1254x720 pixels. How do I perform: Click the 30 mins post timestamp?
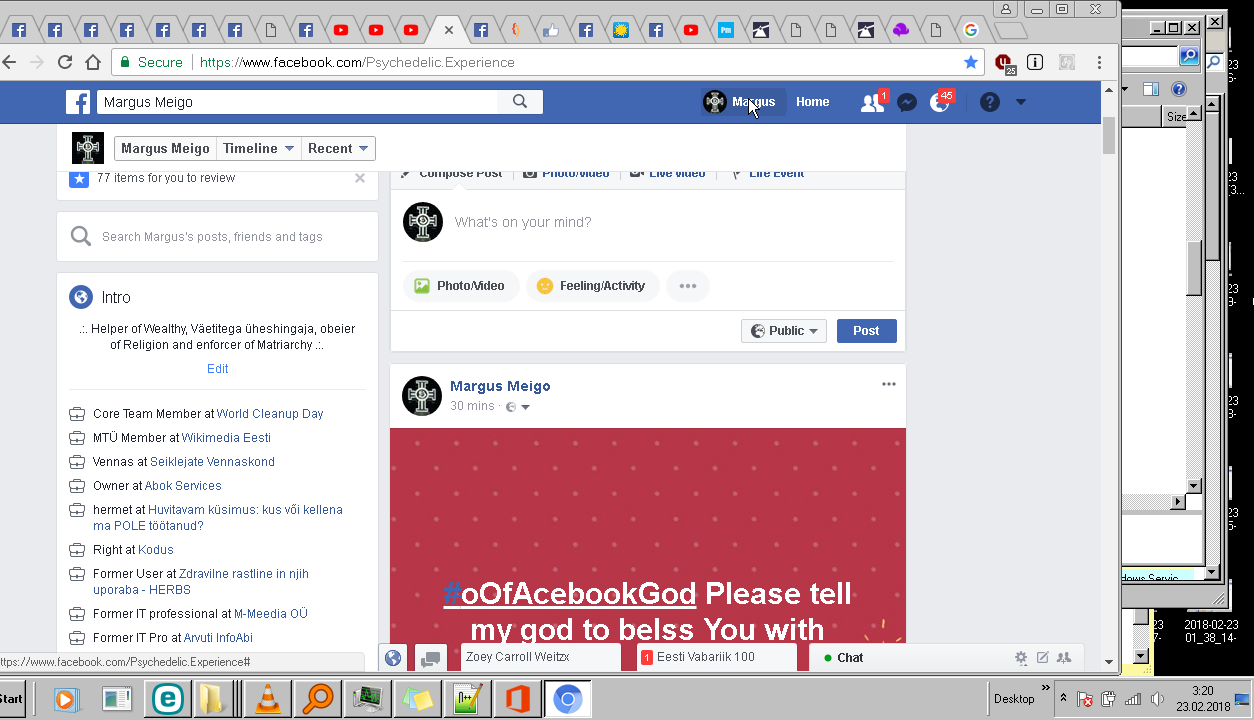point(472,406)
